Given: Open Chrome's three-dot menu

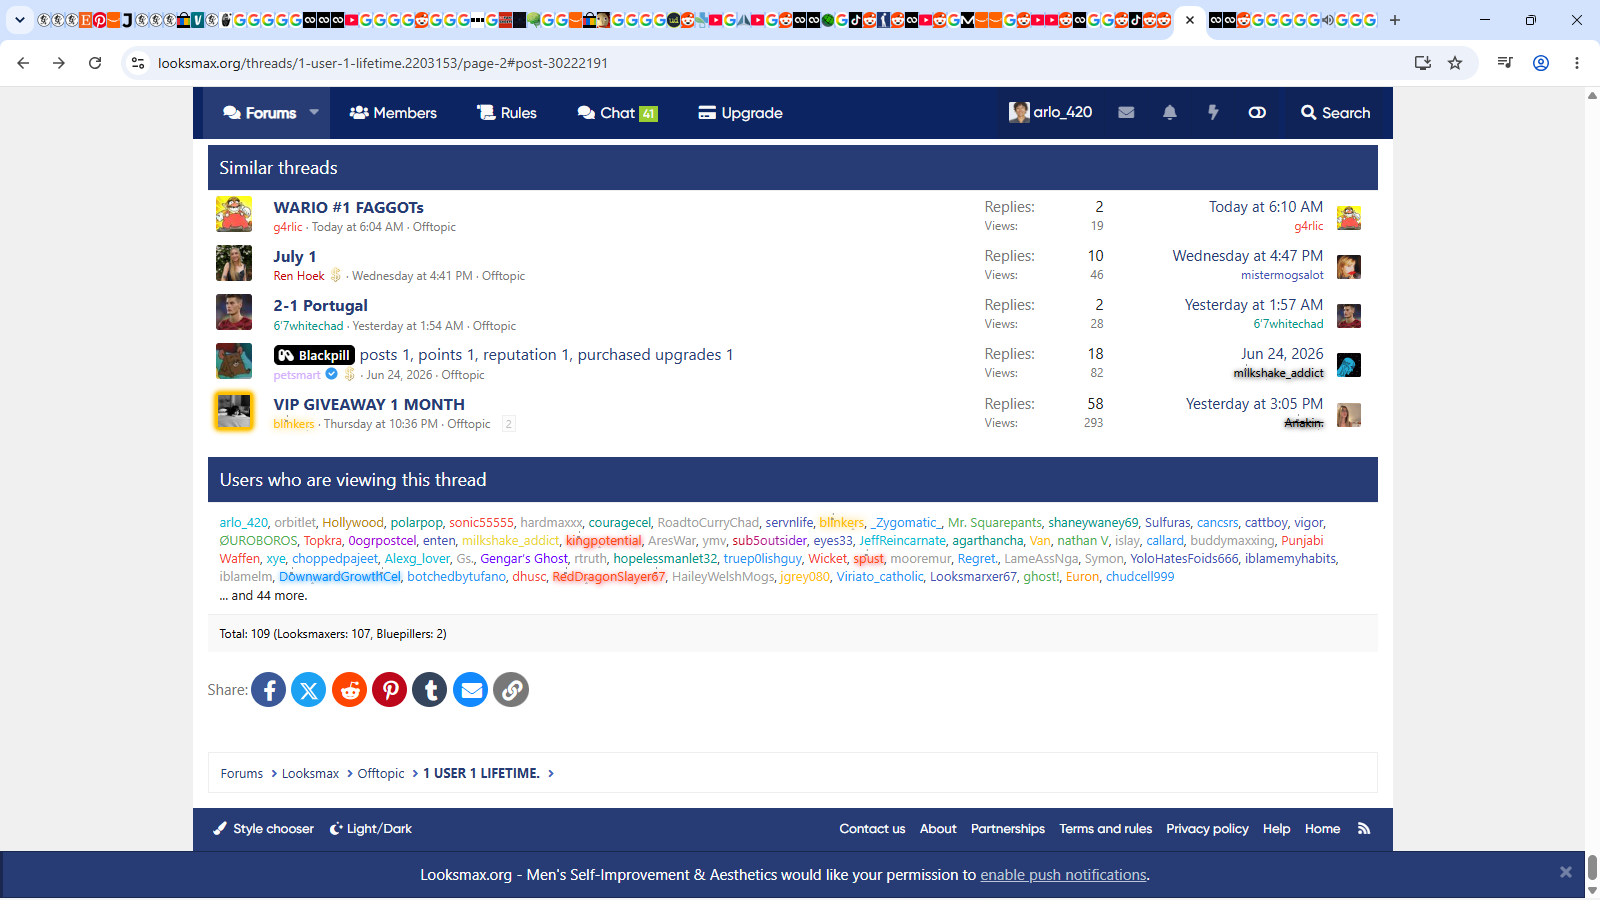Looking at the screenshot, I should [1577, 63].
